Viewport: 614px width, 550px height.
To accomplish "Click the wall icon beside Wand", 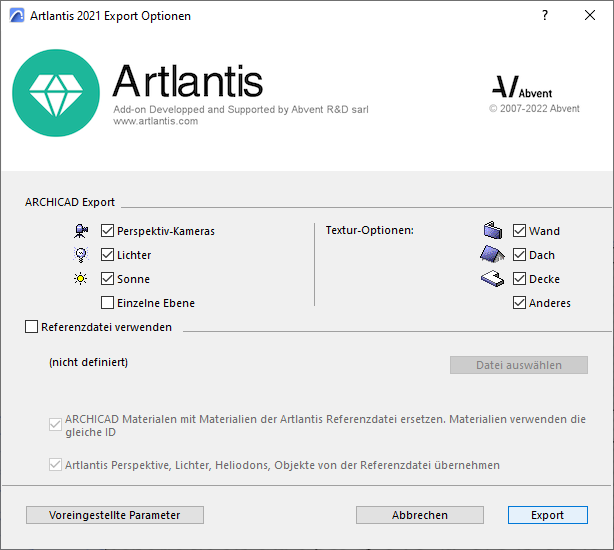I will tap(493, 230).
